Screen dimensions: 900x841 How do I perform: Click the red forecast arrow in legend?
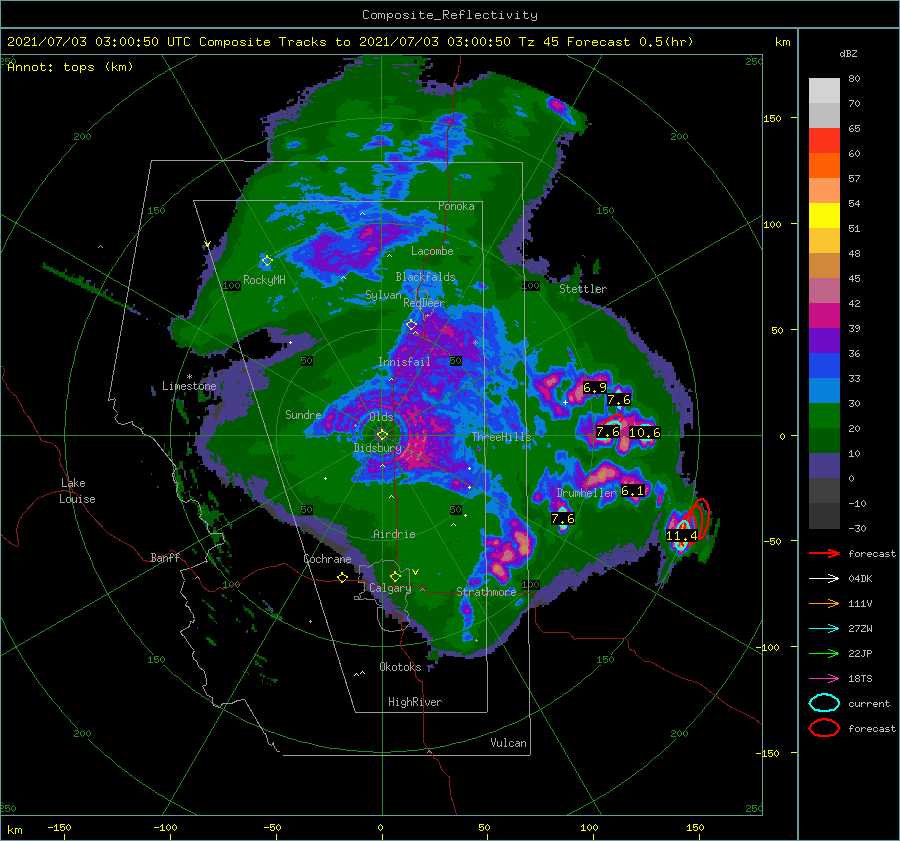pyautogui.click(x=824, y=553)
